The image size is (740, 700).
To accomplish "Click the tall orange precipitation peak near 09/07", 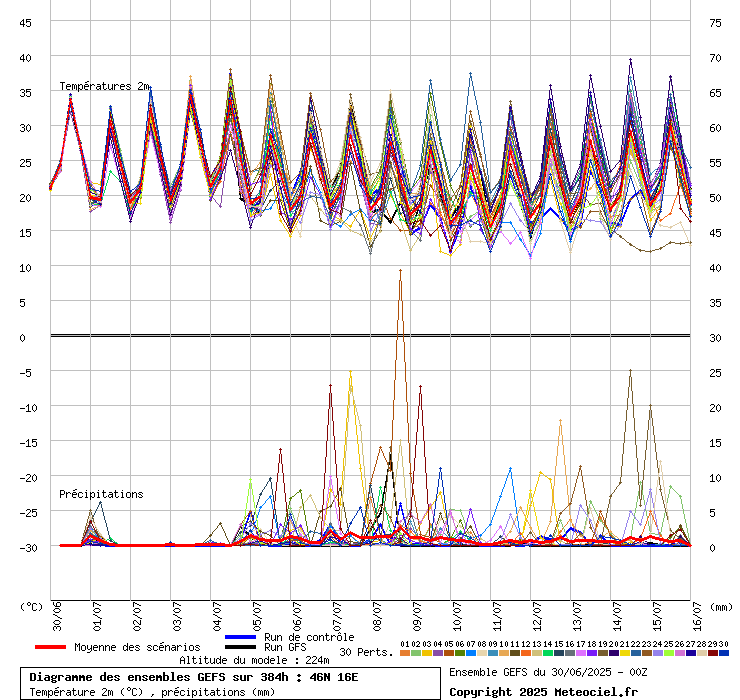I will [x=400, y=272].
